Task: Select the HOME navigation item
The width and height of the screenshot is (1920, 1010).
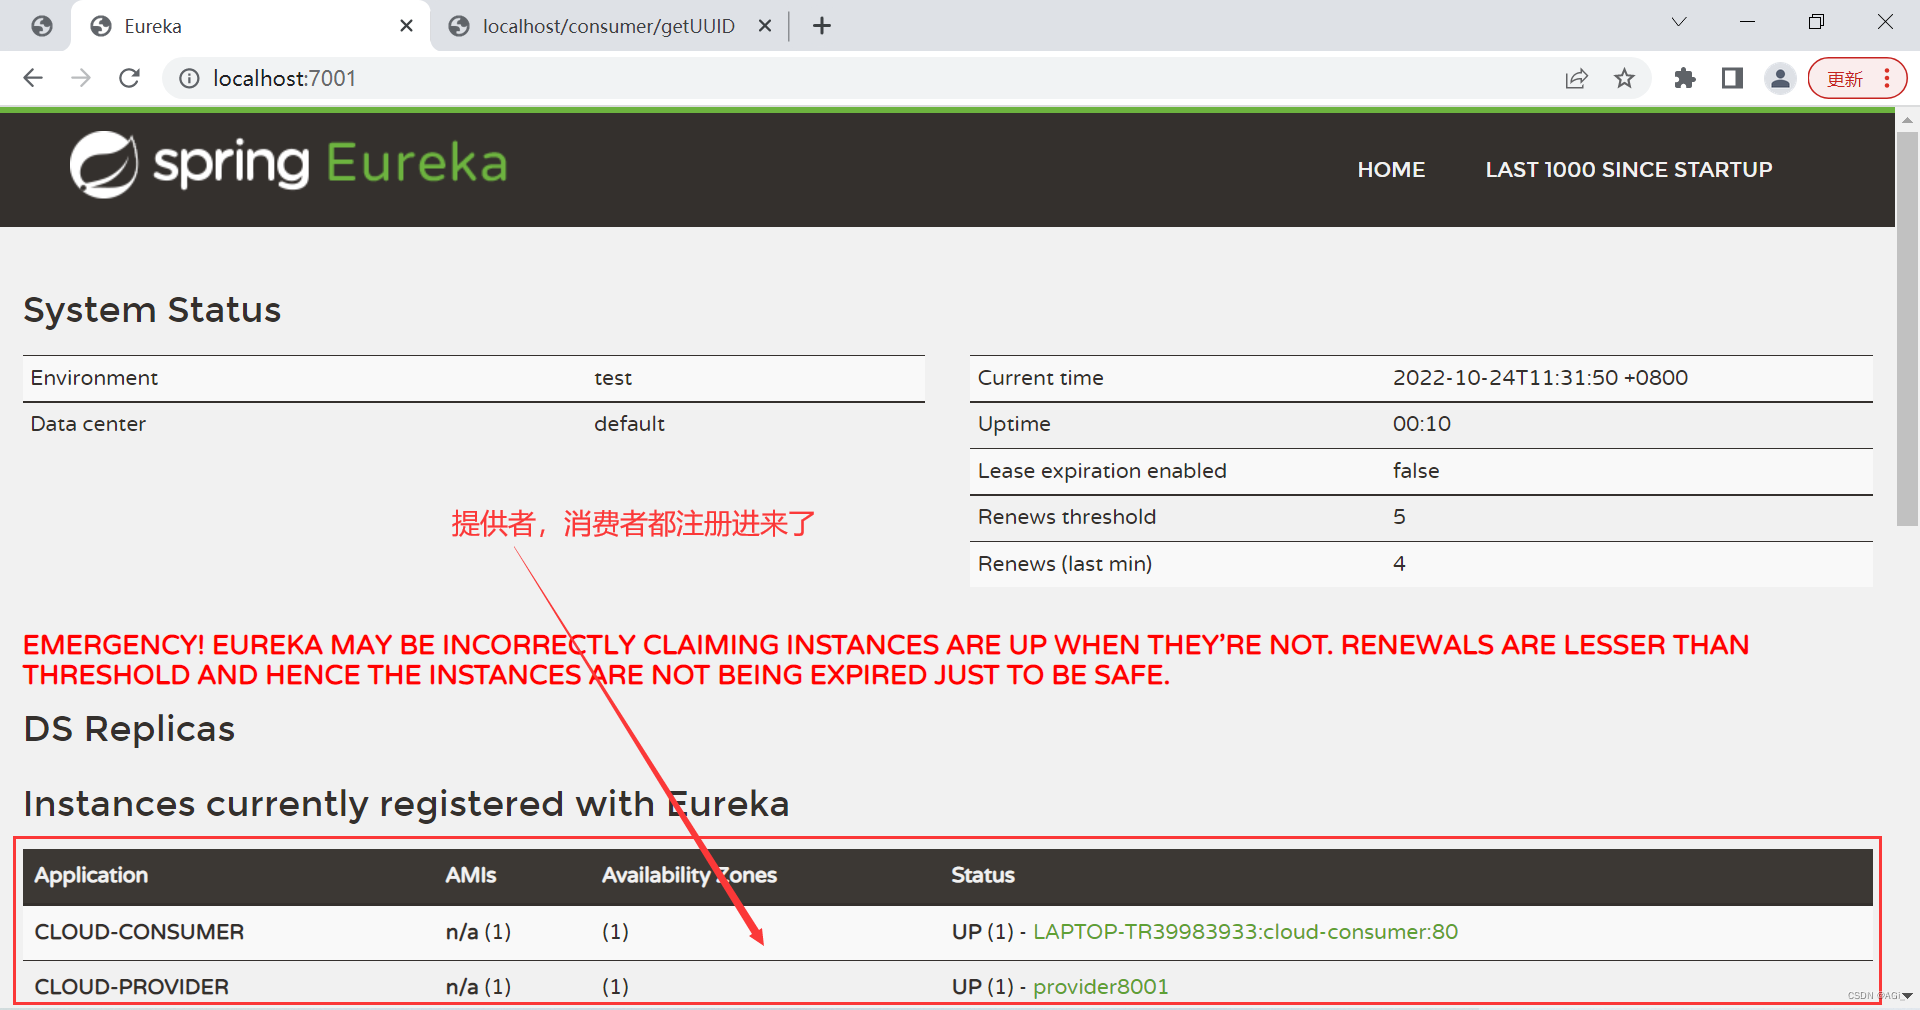Action: click(1391, 169)
